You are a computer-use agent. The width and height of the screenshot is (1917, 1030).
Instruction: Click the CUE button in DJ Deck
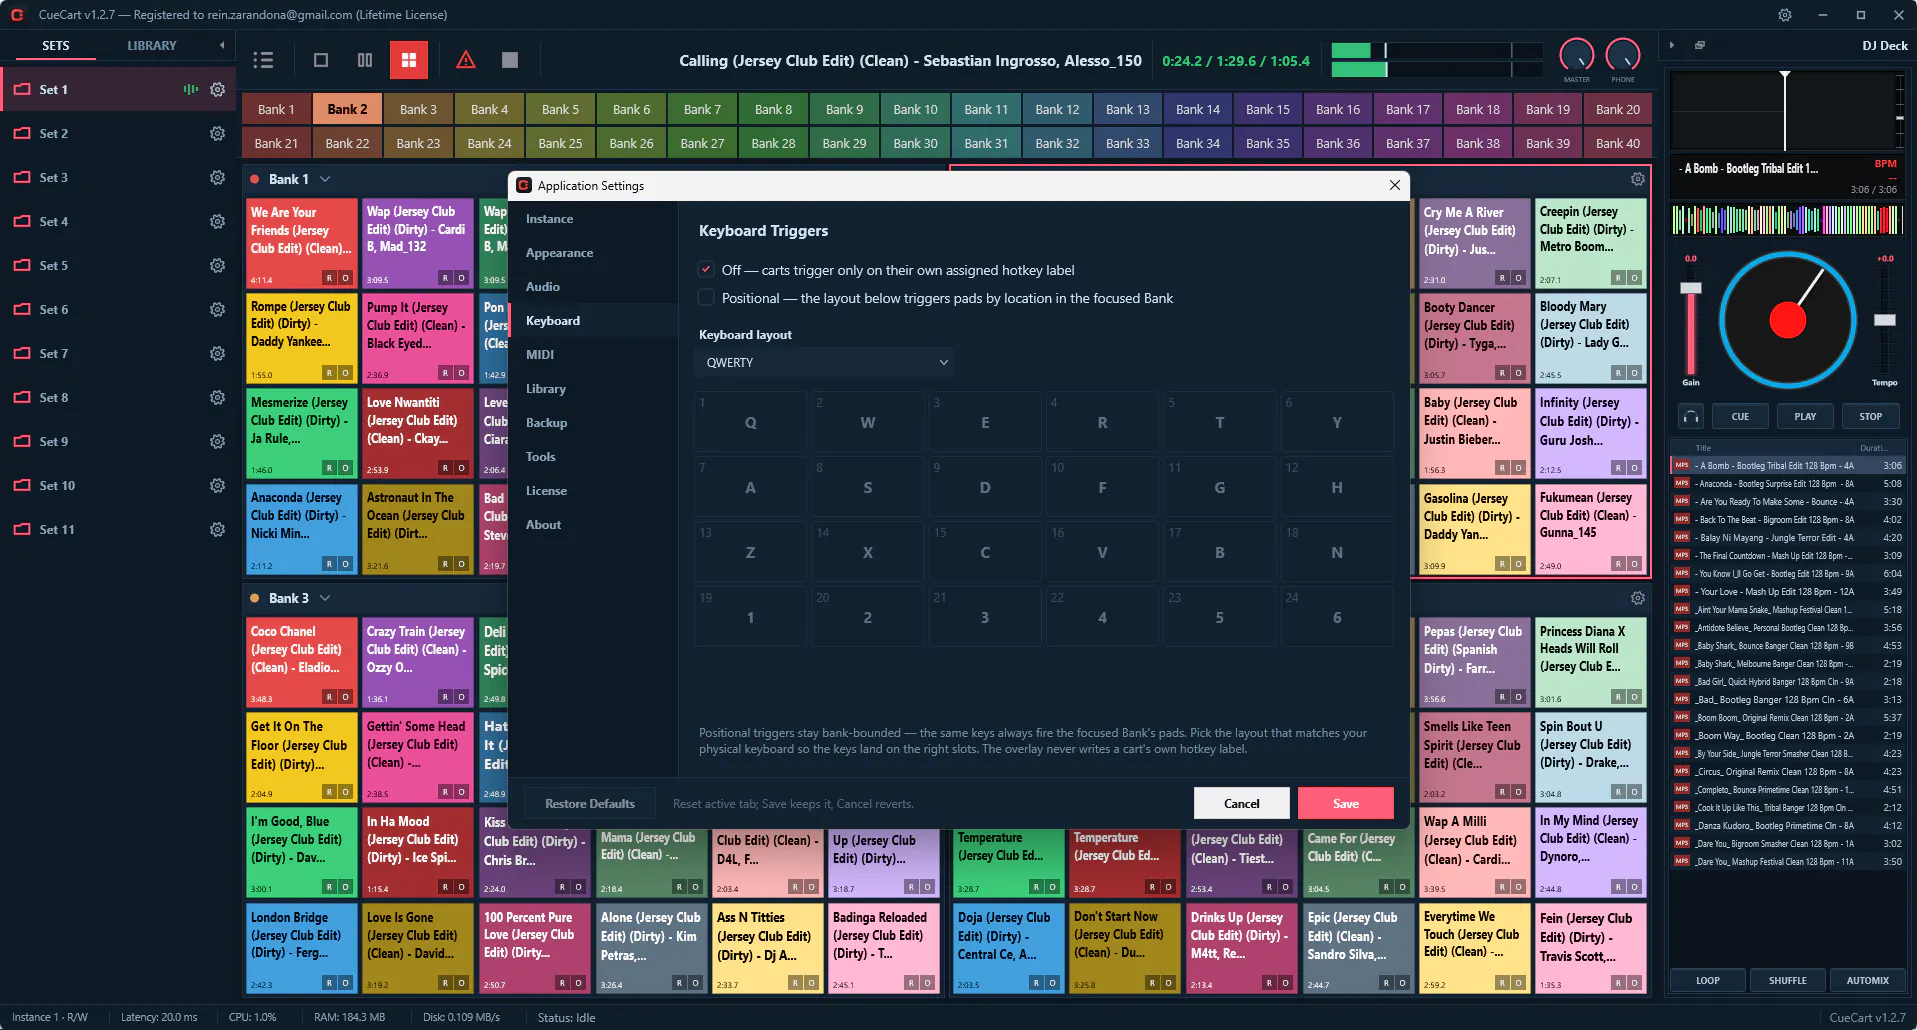pos(1740,416)
